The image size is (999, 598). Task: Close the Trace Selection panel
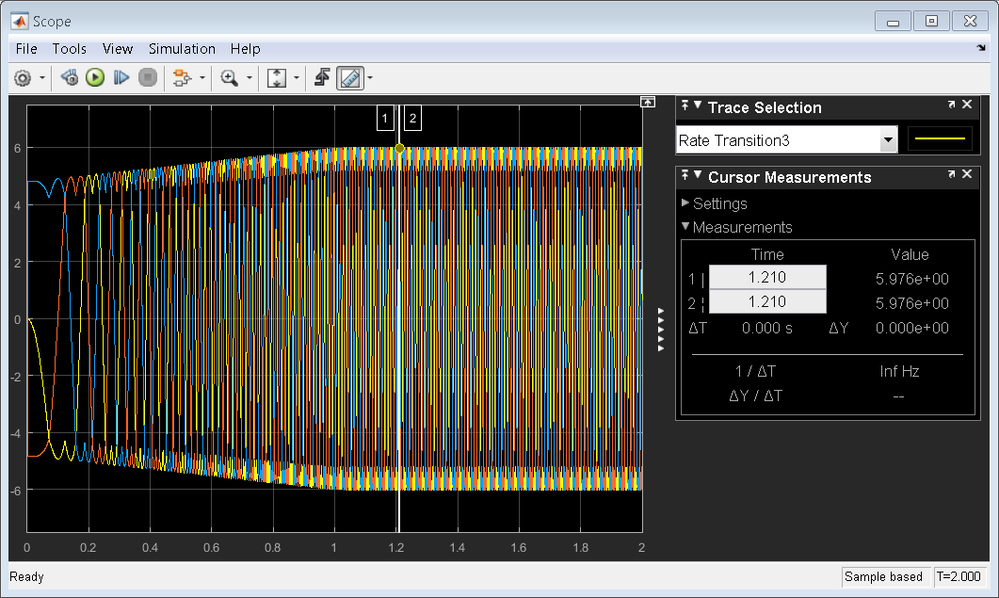click(967, 104)
